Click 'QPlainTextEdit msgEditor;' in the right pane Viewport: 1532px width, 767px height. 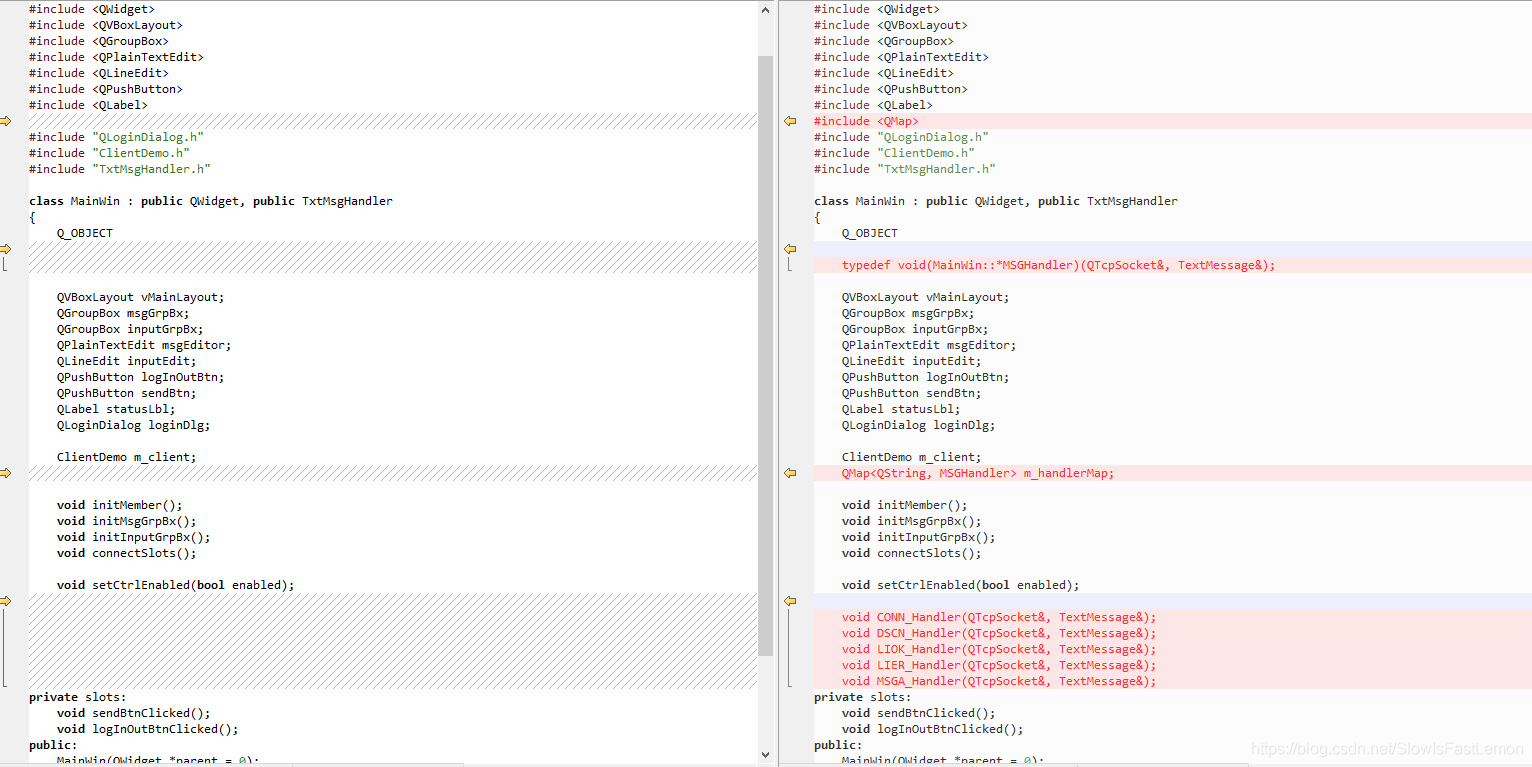[929, 345]
